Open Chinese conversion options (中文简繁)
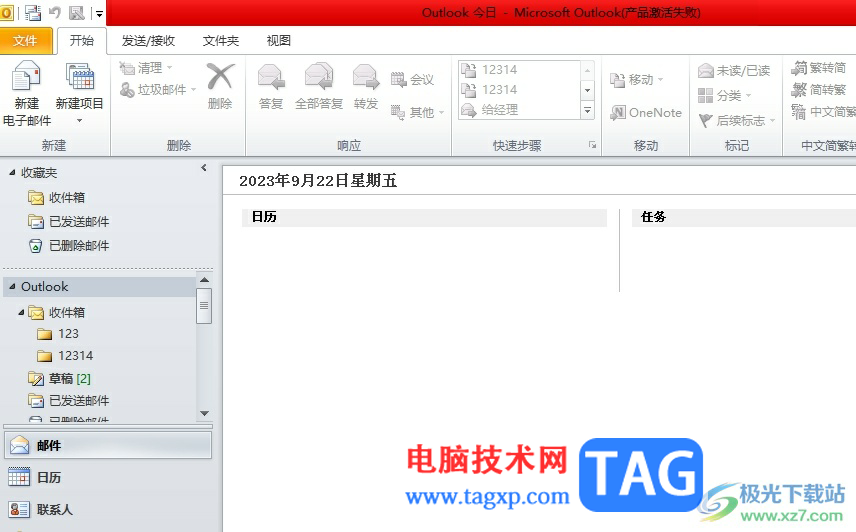The height and width of the screenshot is (532, 856). coord(824,112)
